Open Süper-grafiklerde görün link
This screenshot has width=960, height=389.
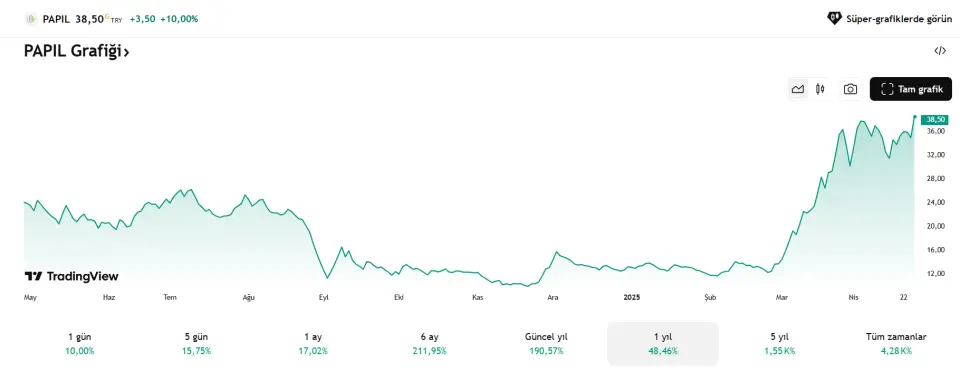click(x=890, y=18)
